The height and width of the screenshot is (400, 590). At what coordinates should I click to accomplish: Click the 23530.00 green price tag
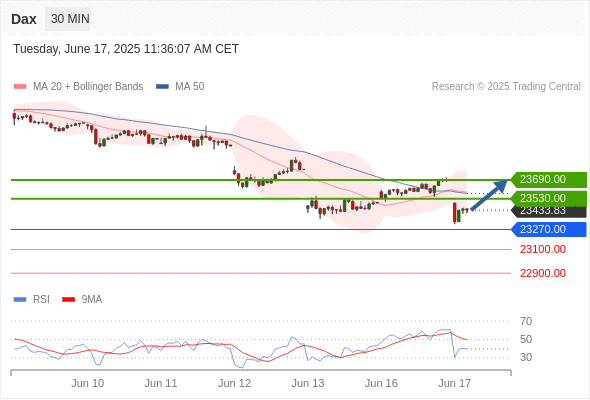coord(549,198)
